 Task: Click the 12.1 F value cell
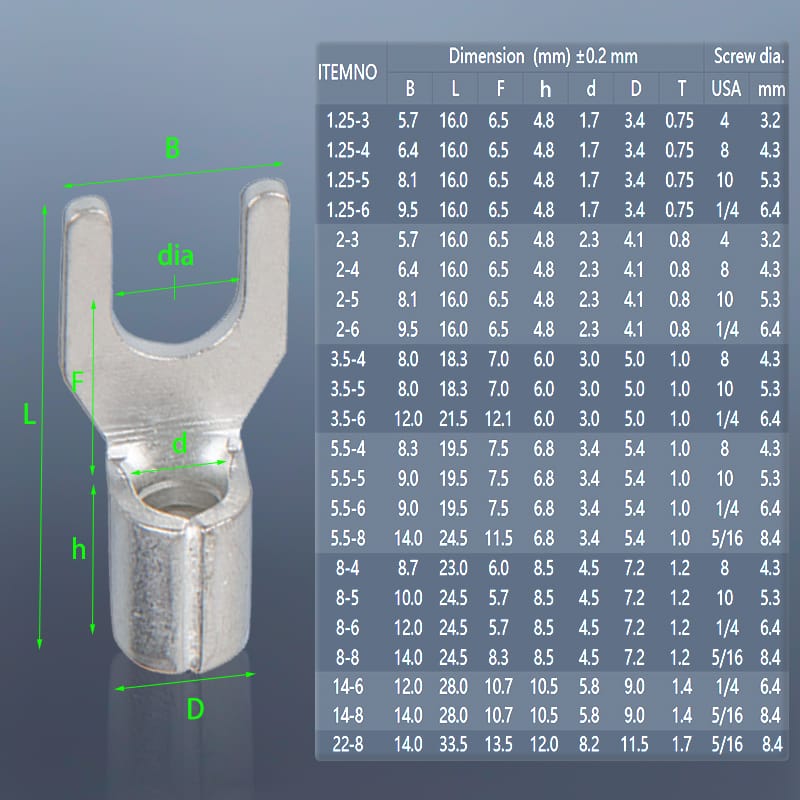point(500,418)
